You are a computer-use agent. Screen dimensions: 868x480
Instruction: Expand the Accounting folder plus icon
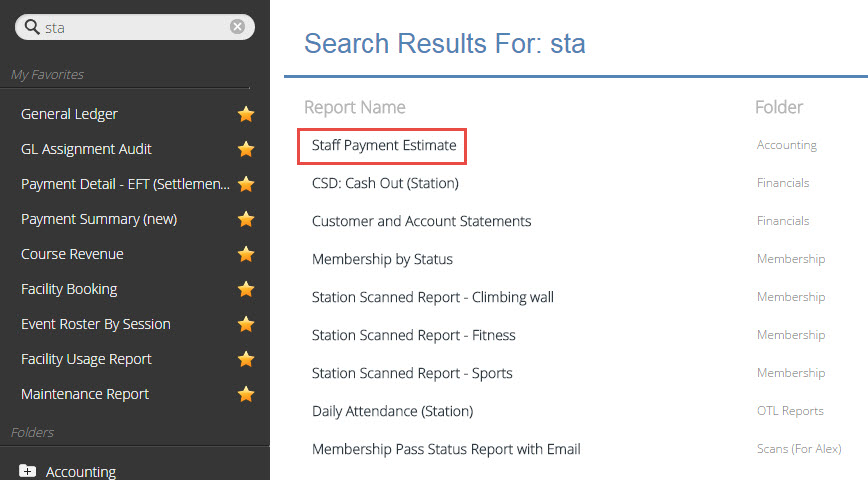click(x=28, y=471)
